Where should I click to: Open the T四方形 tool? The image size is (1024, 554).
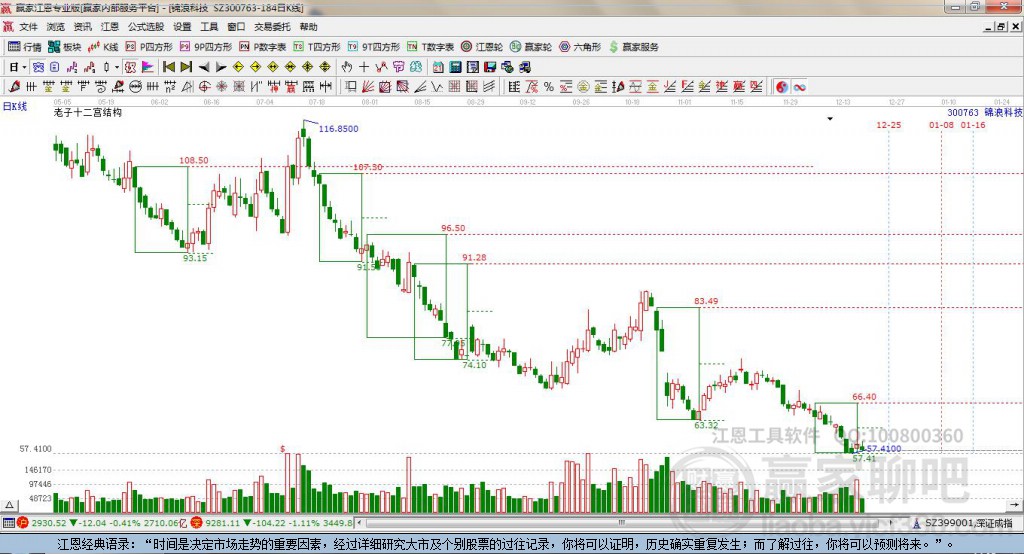pos(317,47)
